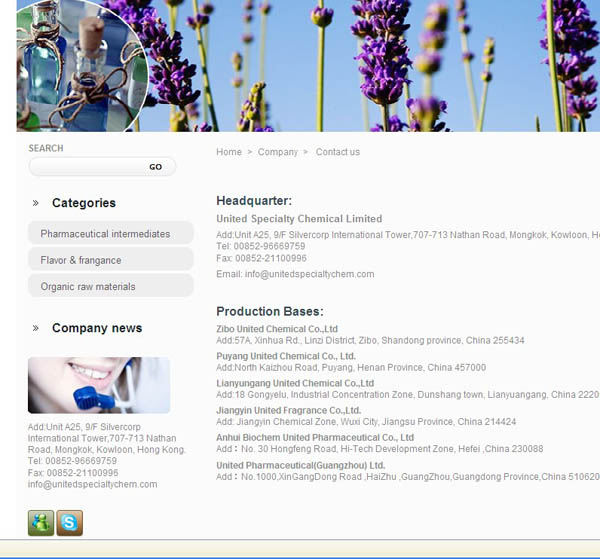The width and height of the screenshot is (600, 559).
Task: Click 'Lianyungang United Chemical Co.,Ltd' text
Action: tap(295, 383)
